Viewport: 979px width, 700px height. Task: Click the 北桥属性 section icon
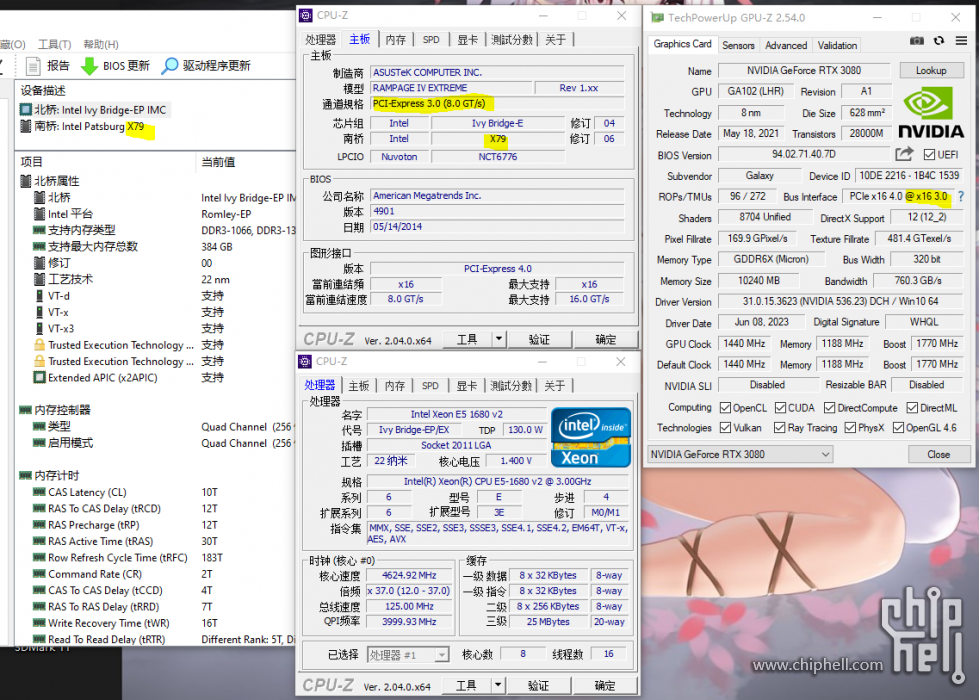[26, 181]
